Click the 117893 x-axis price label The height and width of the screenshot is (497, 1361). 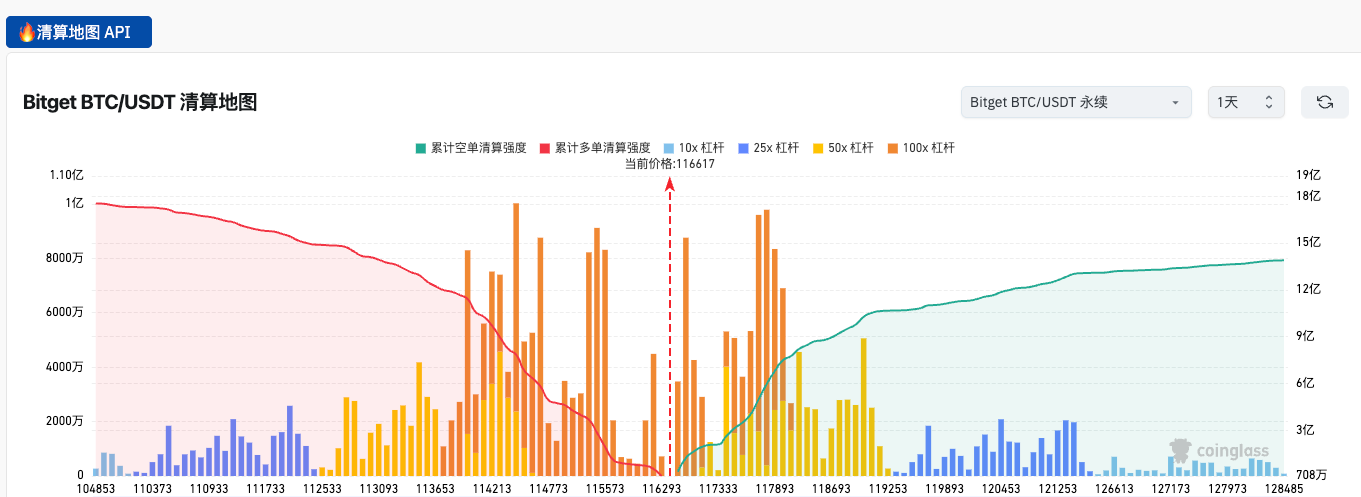point(774,489)
